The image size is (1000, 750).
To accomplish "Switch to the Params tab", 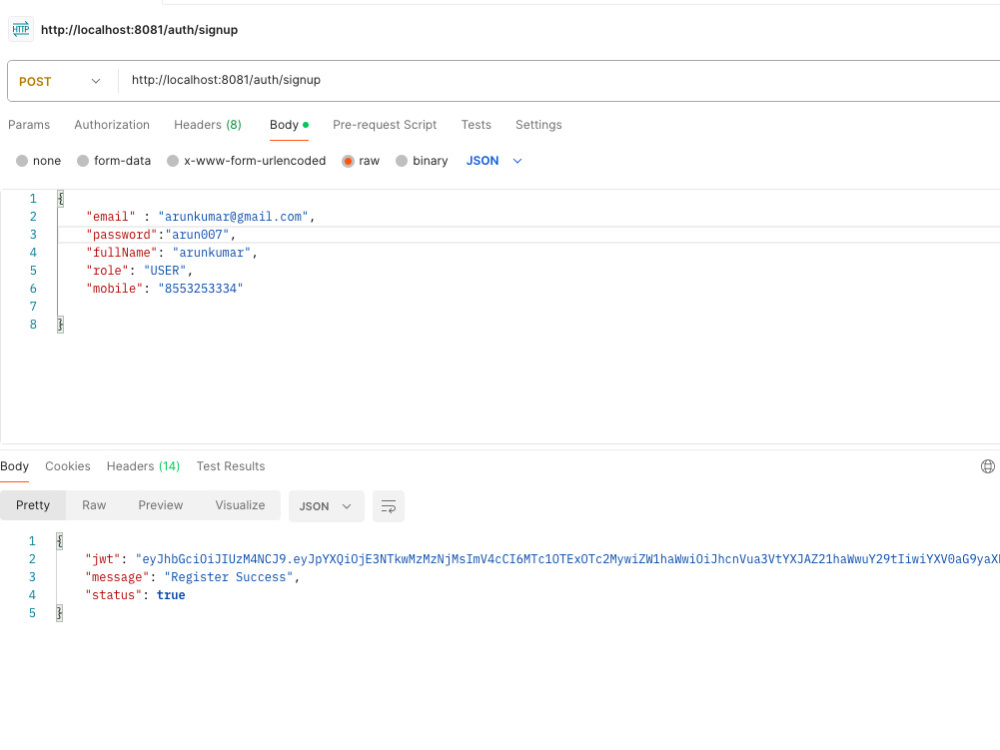I will pos(29,125).
